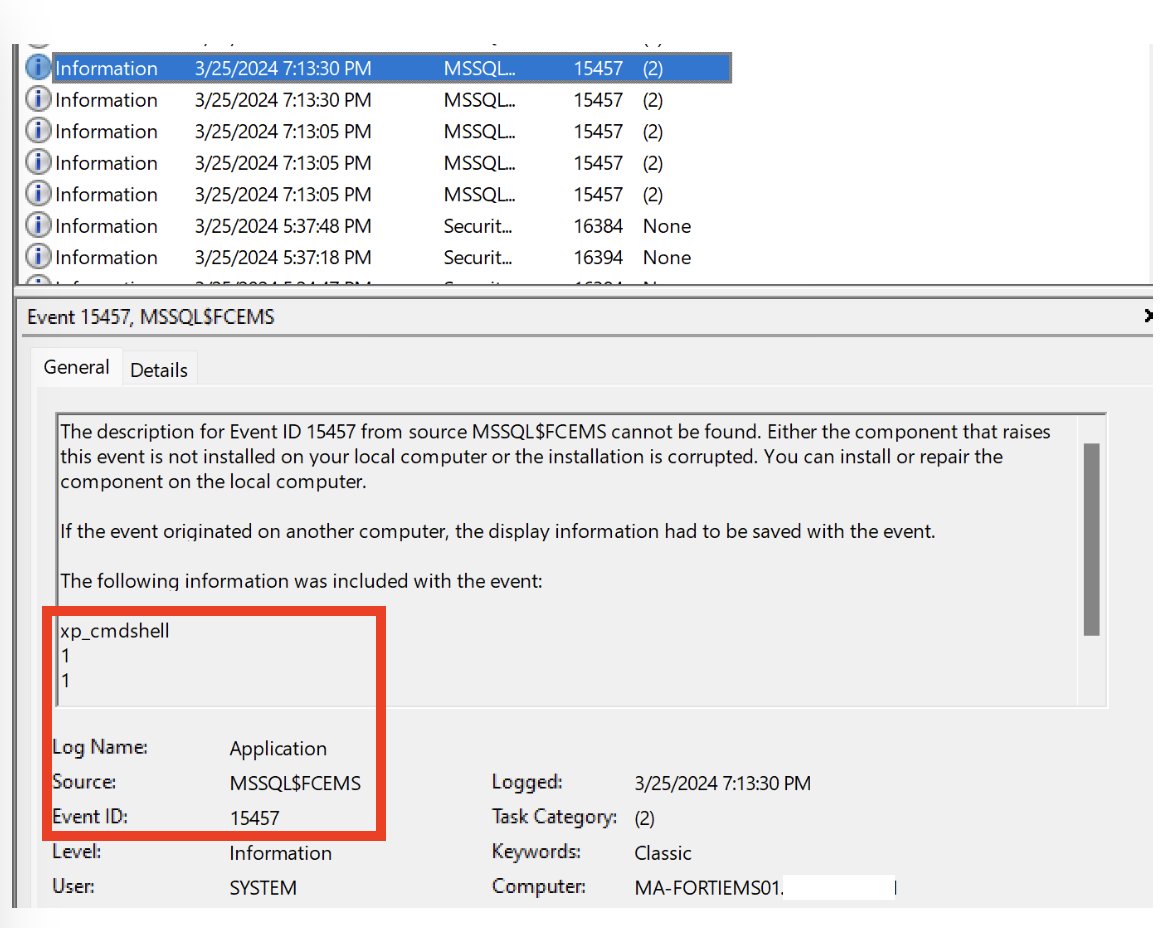1170x928 pixels.
Task: Click the 'None' category of event 16394
Action: pos(666,257)
